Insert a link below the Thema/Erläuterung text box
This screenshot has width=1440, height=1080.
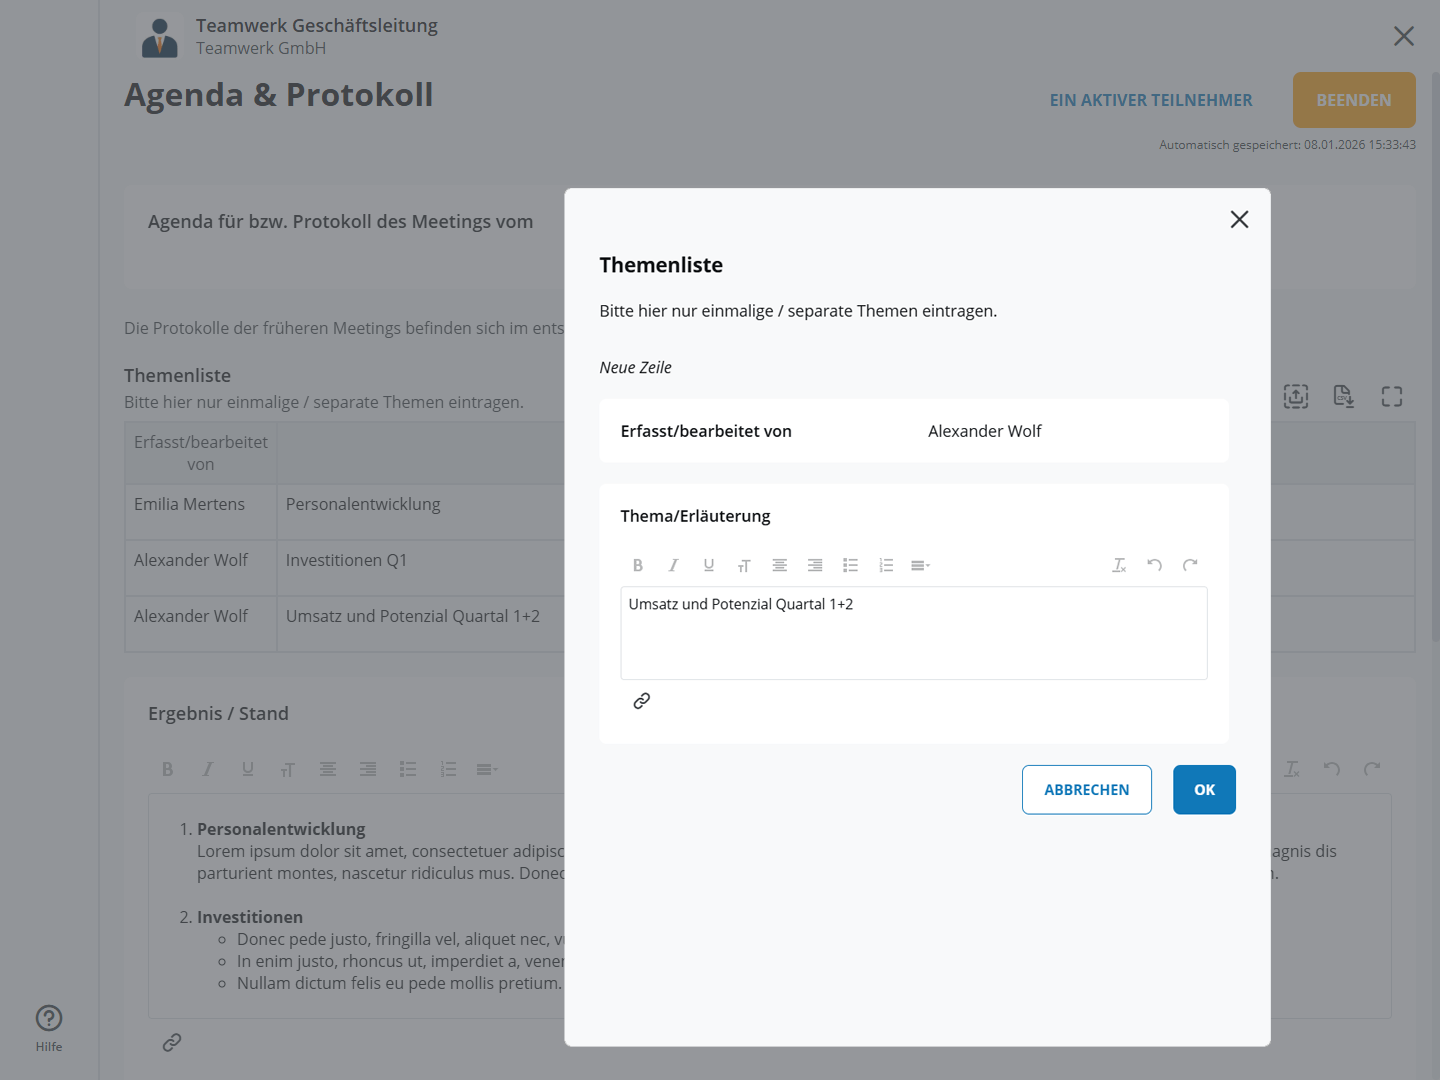[x=642, y=701]
